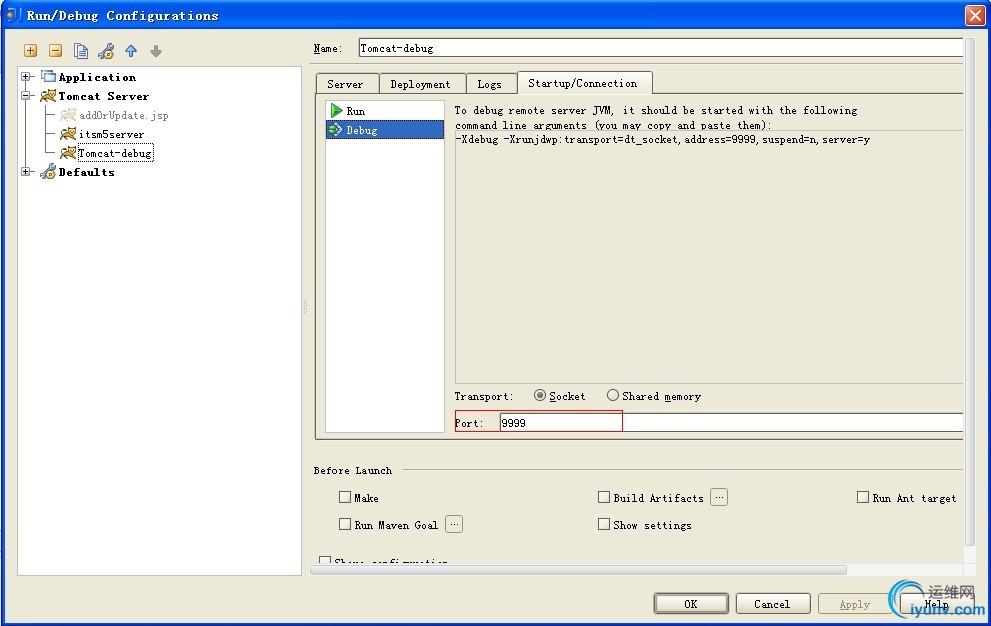Click the itsm5server Tomcat icon
The height and width of the screenshot is (626, 991).
pos(68,133)
